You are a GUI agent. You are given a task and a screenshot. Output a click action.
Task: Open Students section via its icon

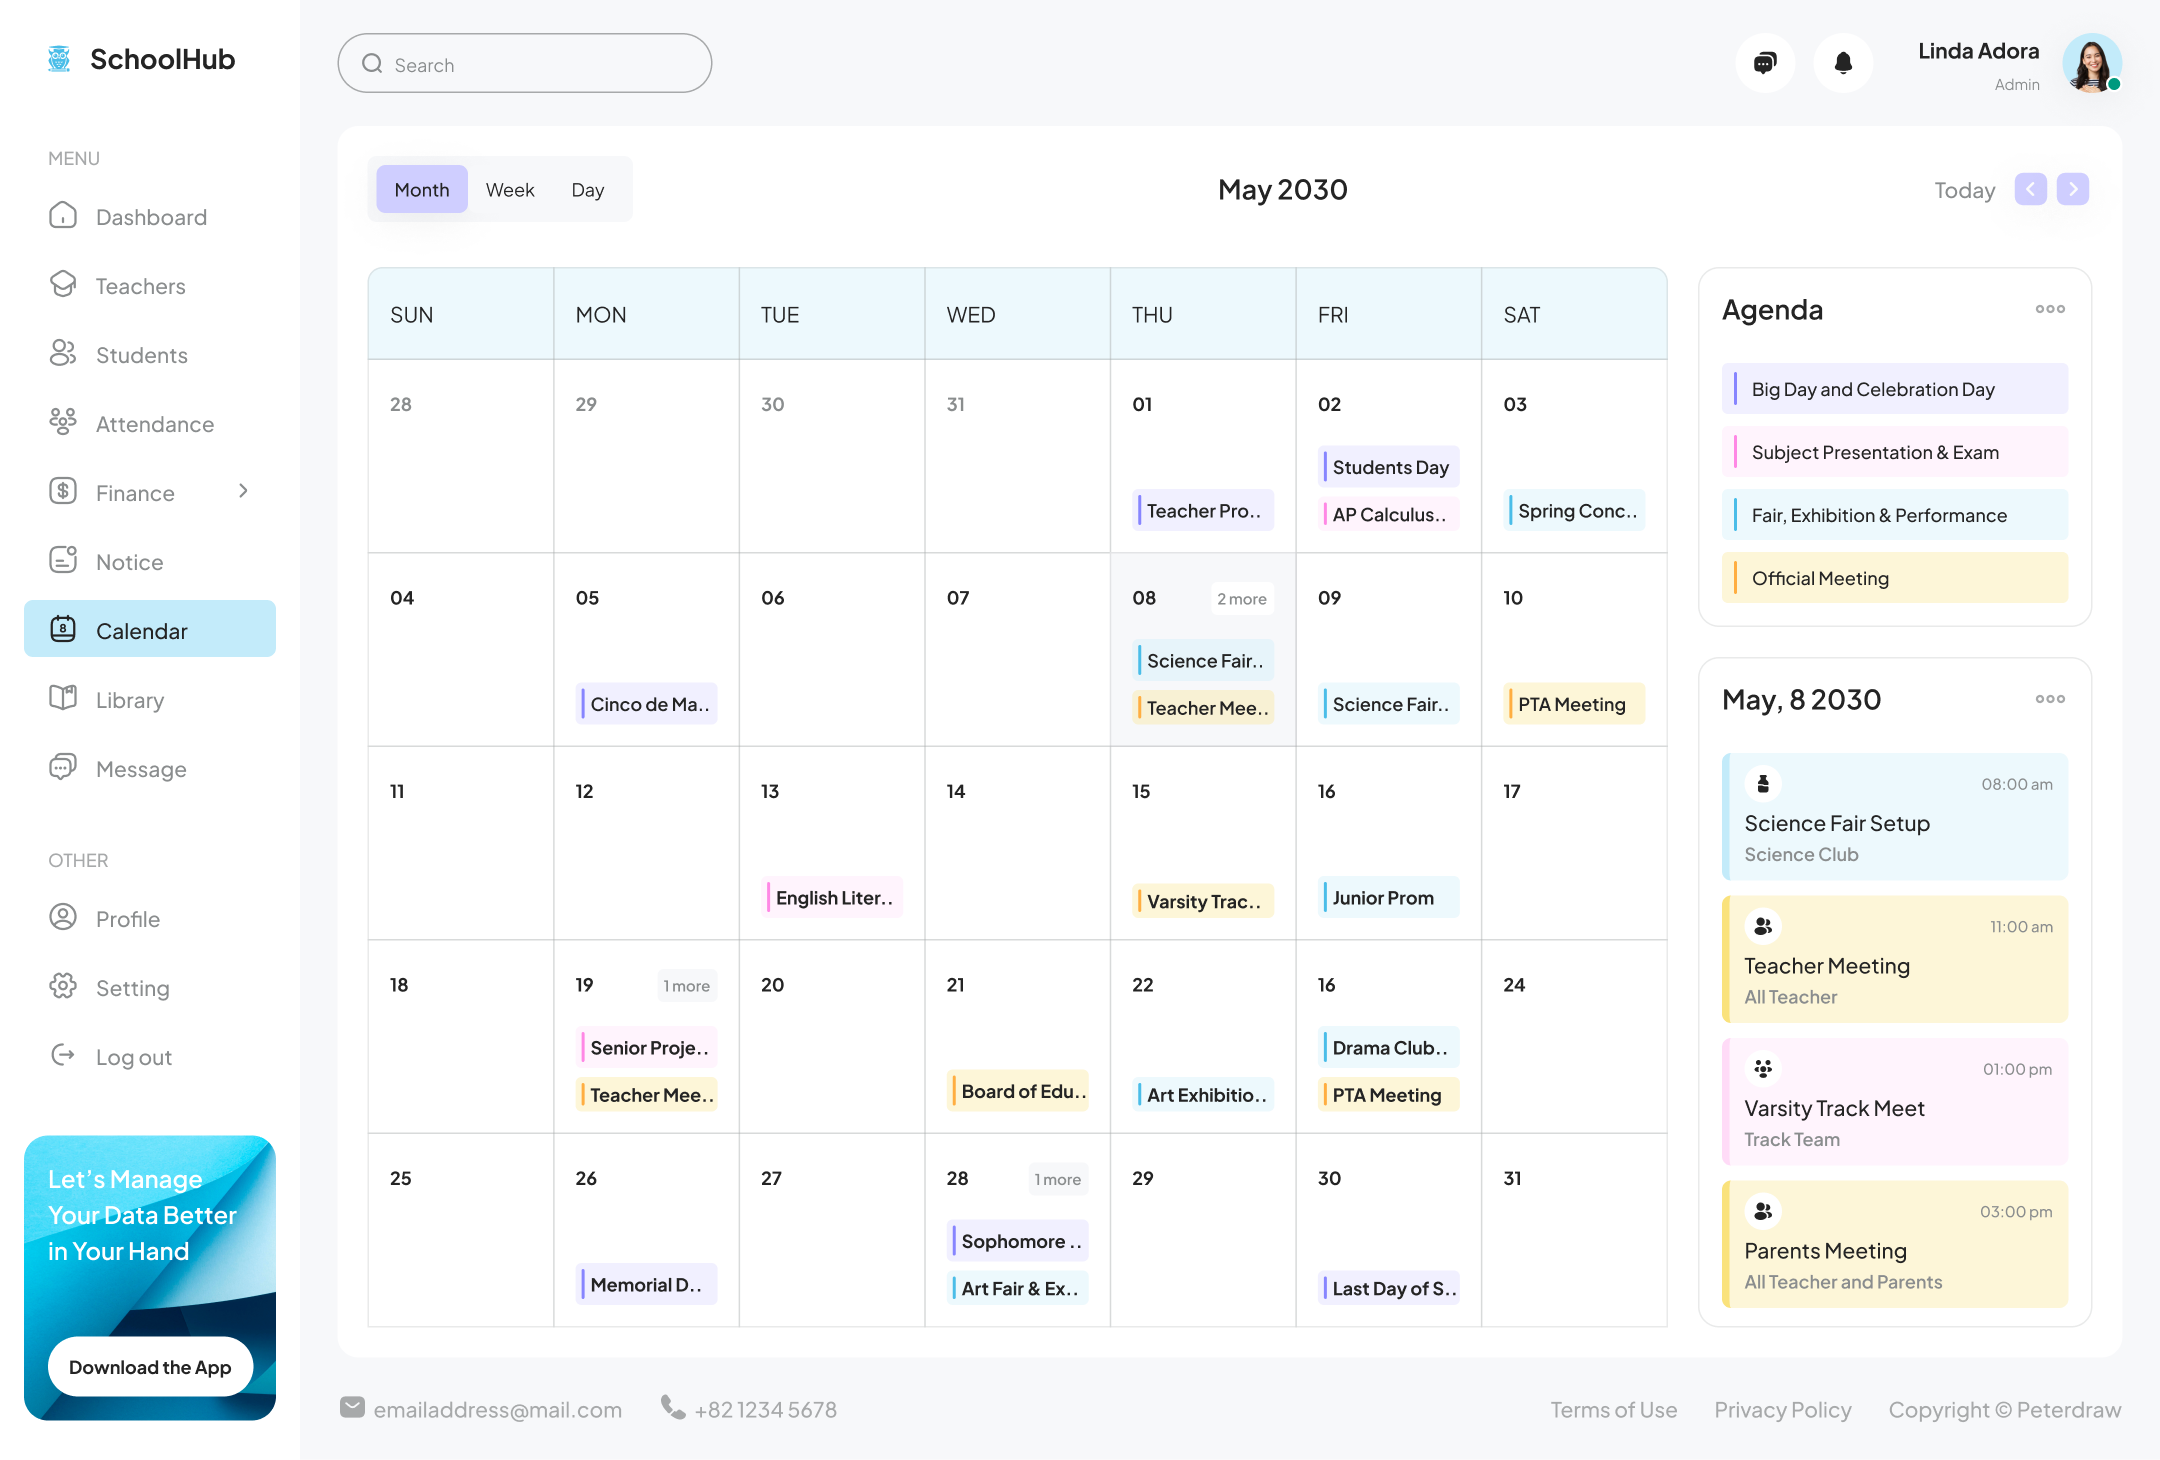coord(63,354)
